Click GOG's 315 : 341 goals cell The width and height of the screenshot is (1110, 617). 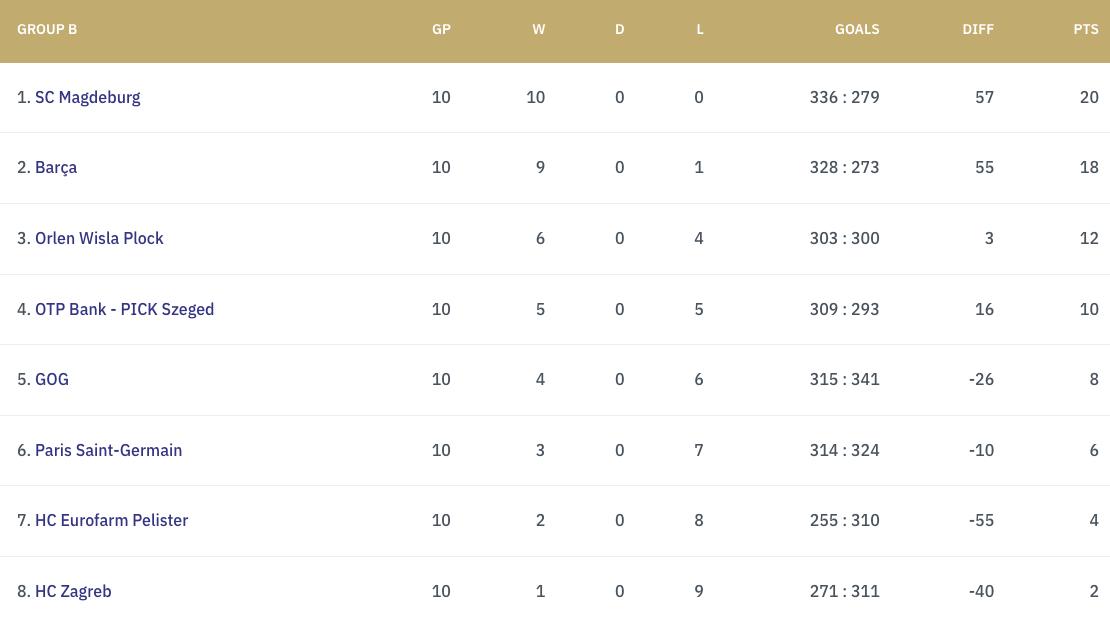[844, 379]
